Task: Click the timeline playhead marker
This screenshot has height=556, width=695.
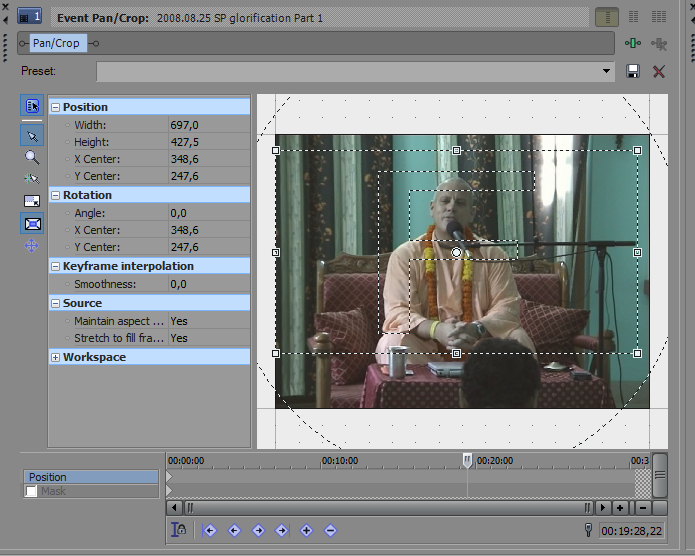Action: point(467,460)
